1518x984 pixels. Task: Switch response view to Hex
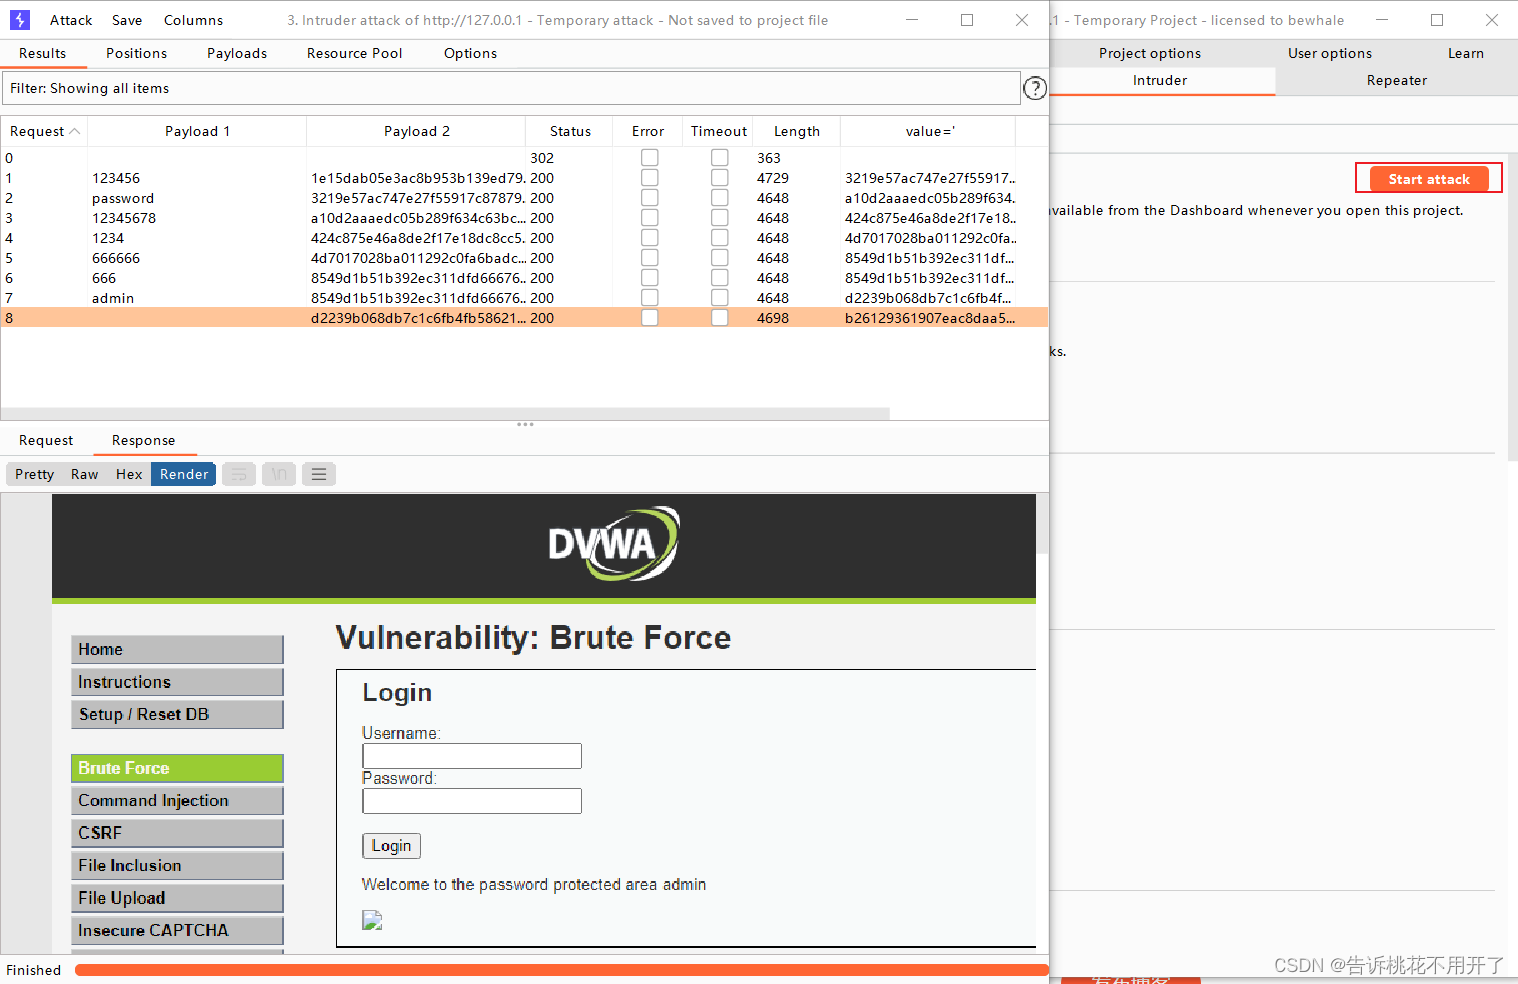129,474
